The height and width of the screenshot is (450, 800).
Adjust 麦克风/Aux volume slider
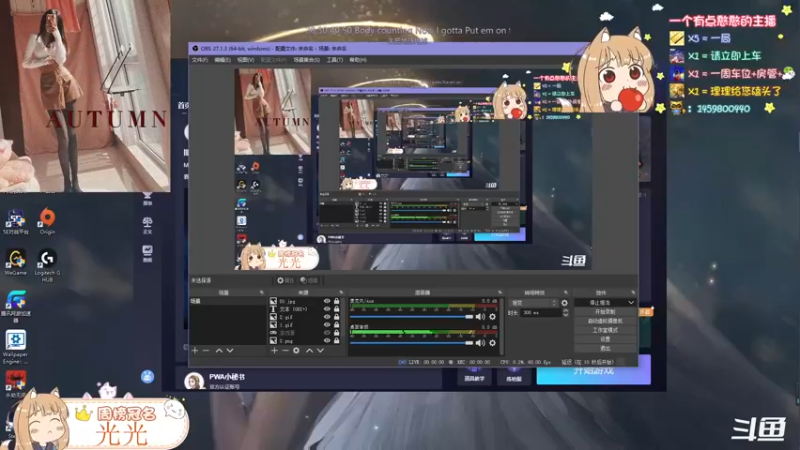coord(411,317)
